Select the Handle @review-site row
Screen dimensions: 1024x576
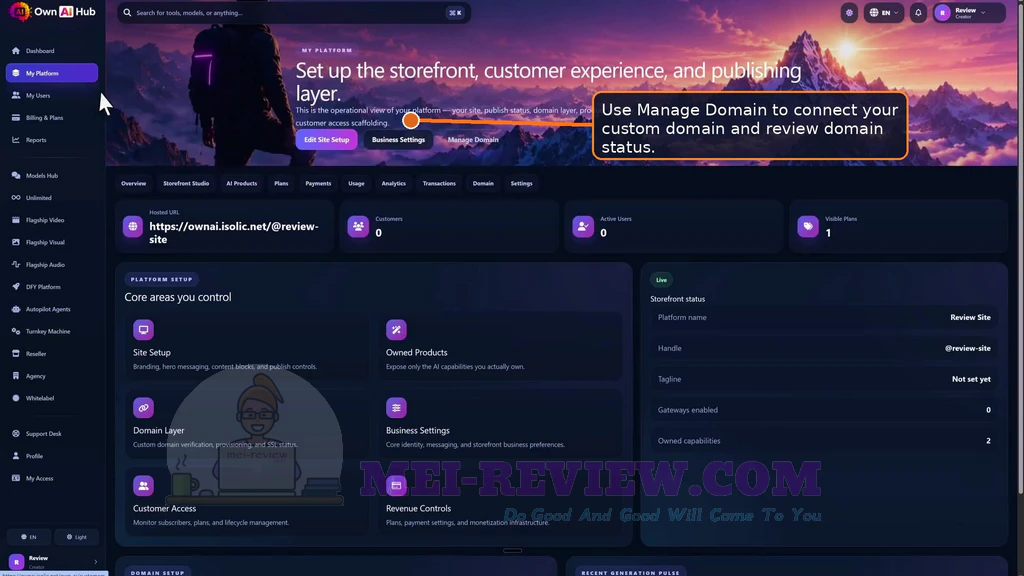[824, 348]
